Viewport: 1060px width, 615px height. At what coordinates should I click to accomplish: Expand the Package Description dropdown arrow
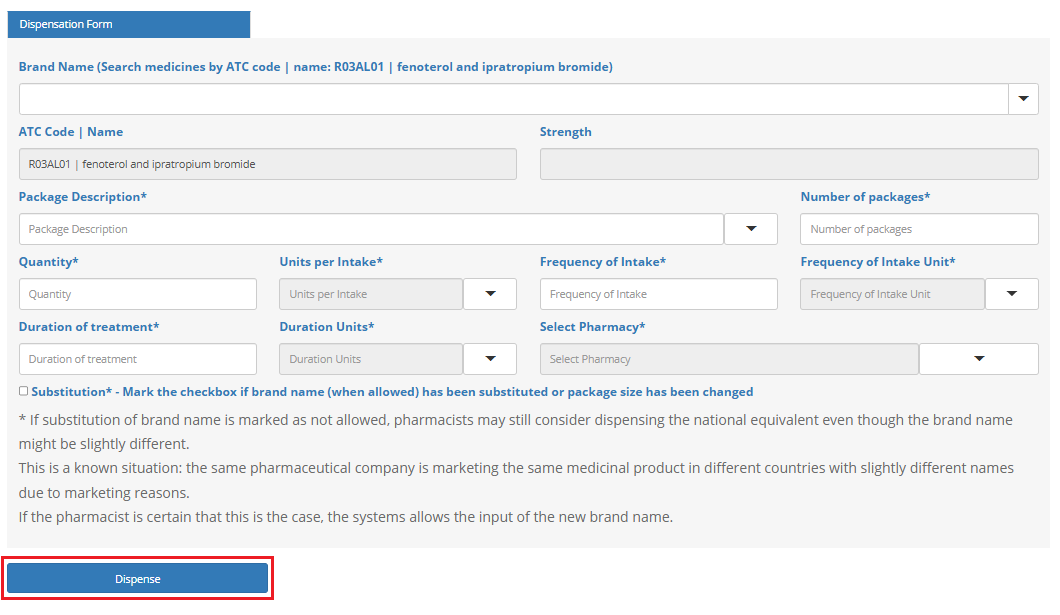(x=750, y=229)
